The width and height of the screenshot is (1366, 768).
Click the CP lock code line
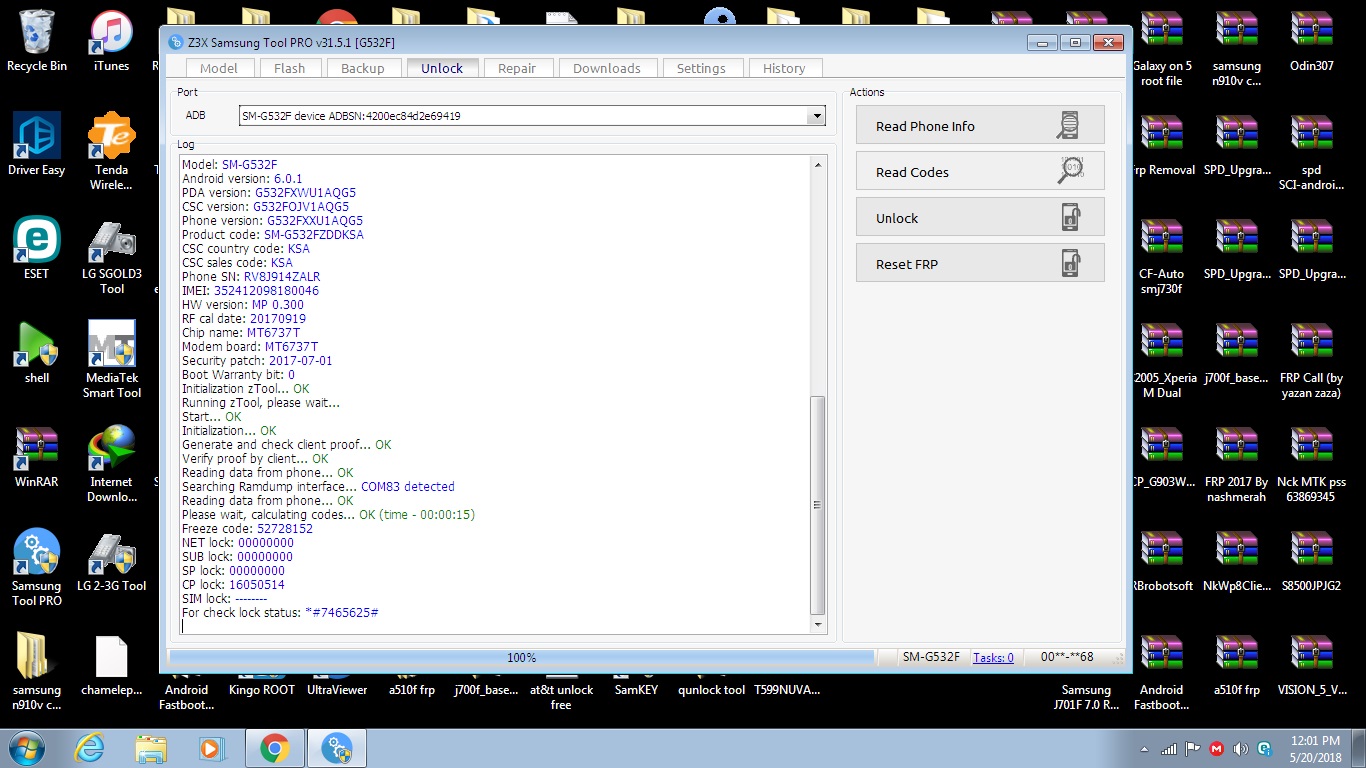pos(233,585)
